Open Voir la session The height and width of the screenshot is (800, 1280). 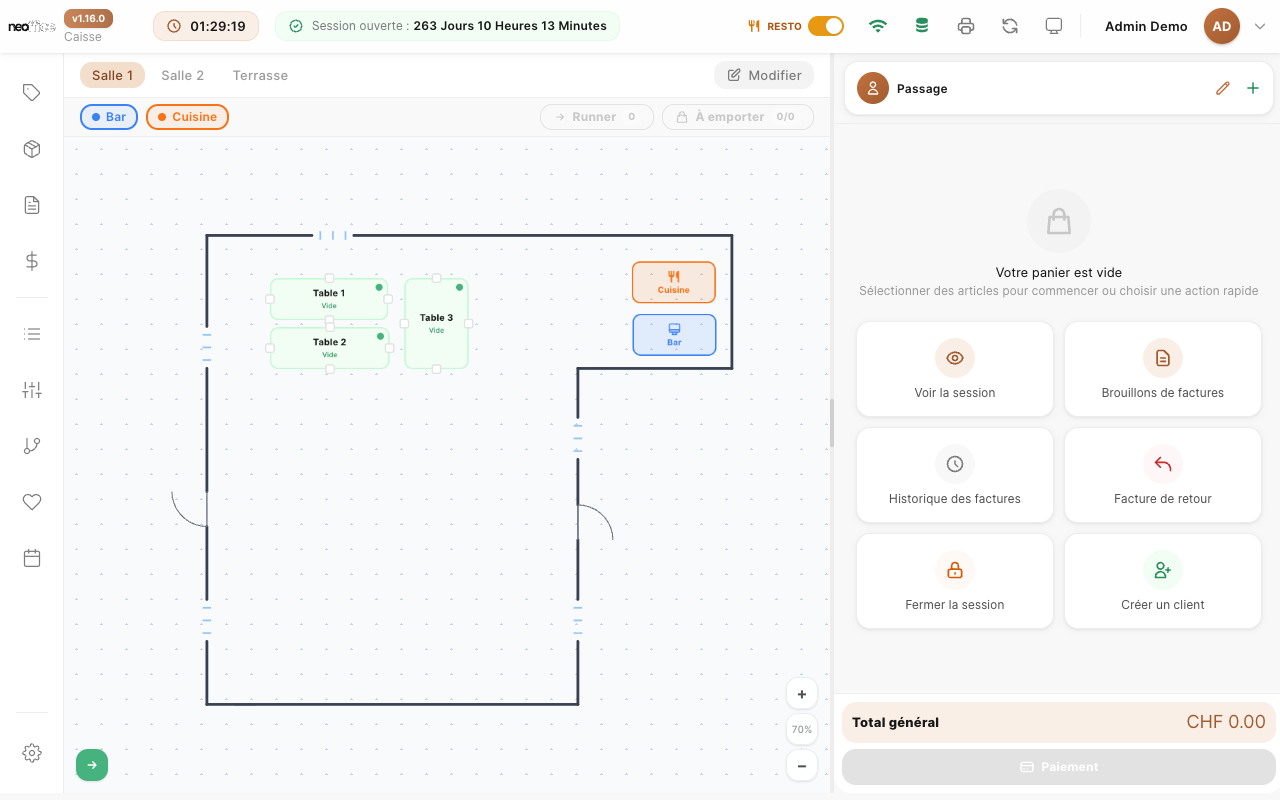point(955,369)
